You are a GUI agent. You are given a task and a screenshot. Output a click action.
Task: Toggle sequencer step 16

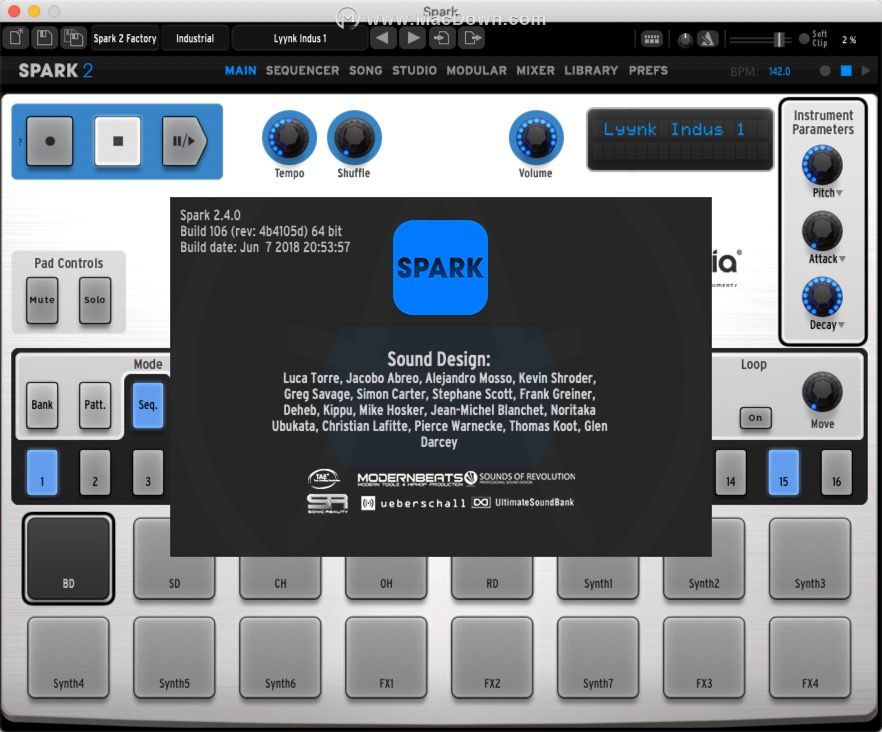836,473
